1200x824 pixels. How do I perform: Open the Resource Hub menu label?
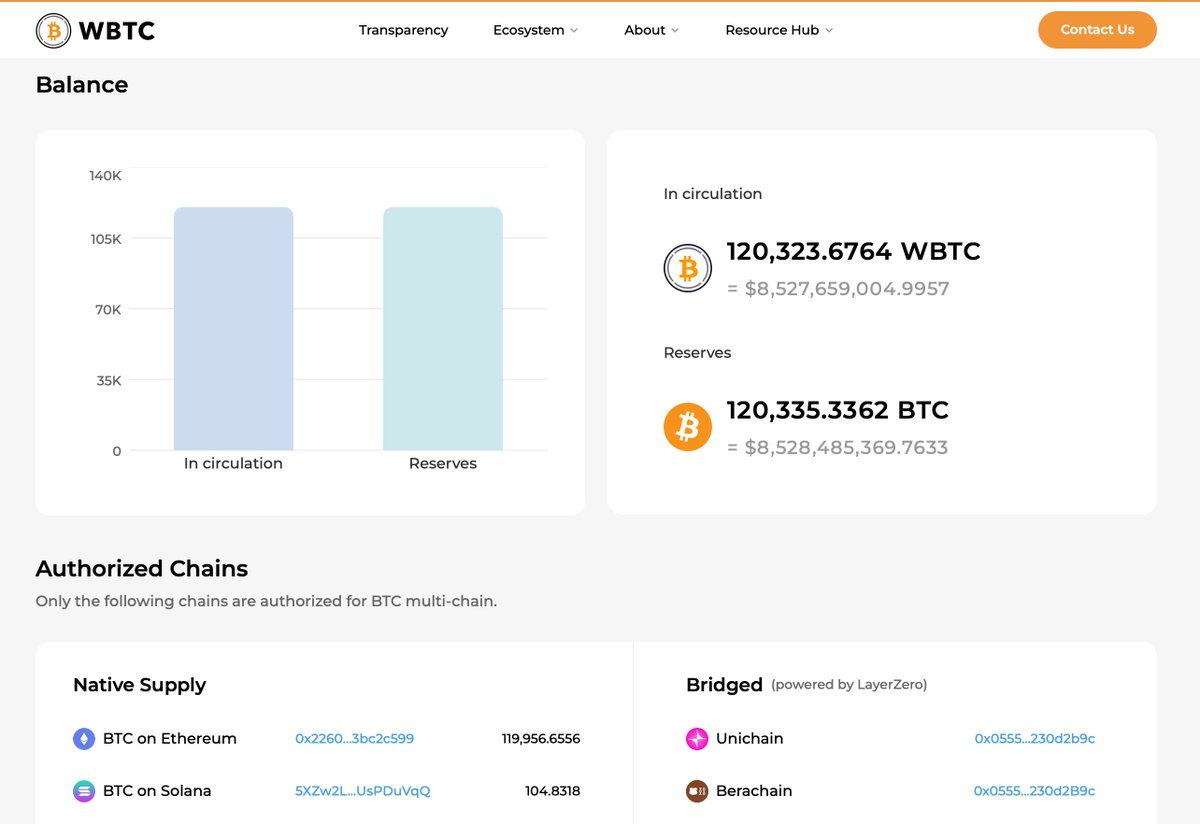tap(772, 30)
